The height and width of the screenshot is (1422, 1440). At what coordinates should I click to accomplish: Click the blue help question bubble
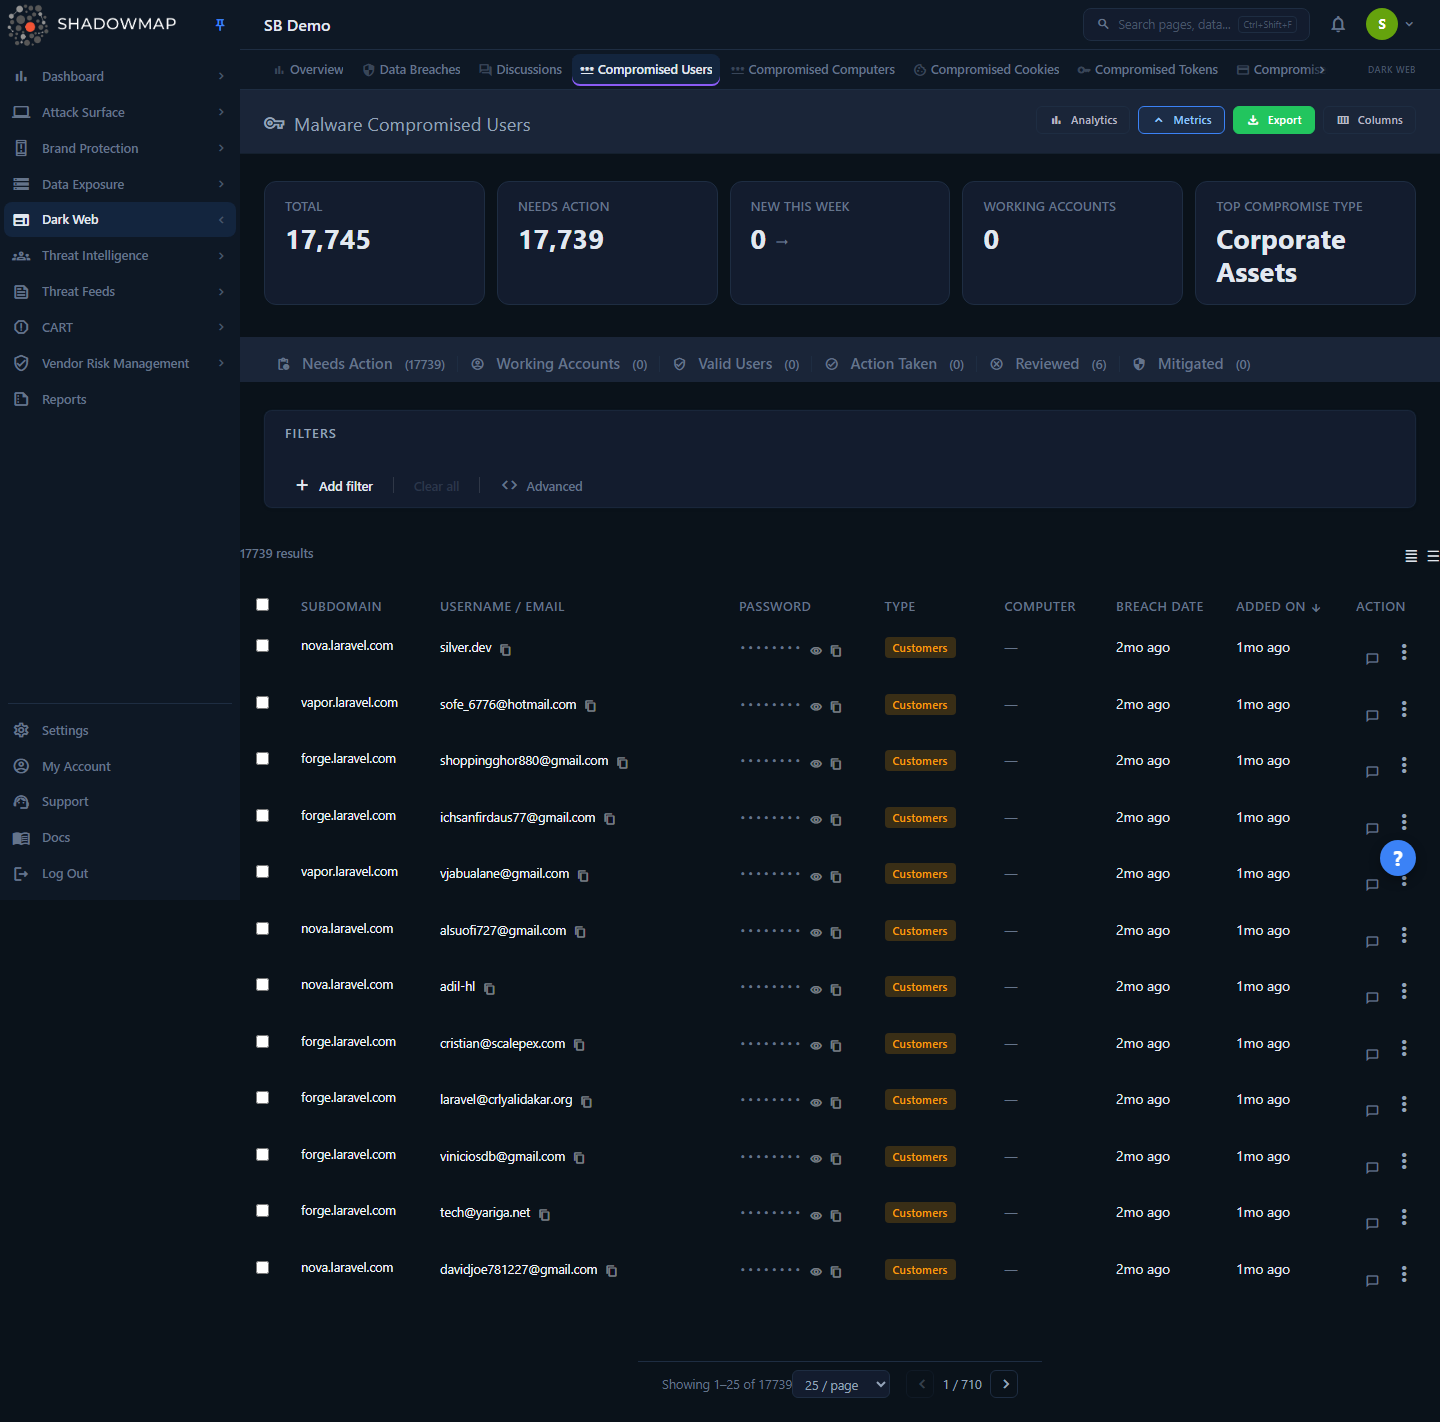coord(1397,858)
